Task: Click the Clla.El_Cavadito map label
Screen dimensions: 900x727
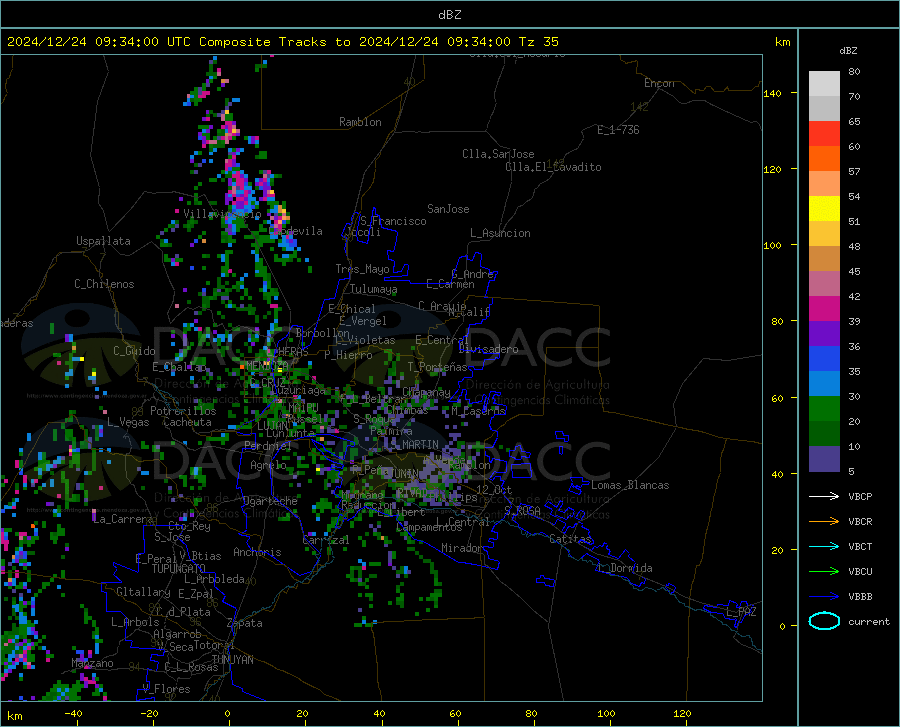Action: click(553, 167)
